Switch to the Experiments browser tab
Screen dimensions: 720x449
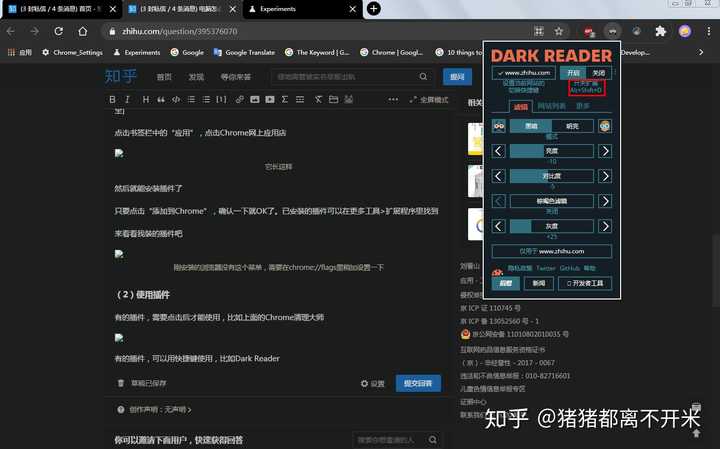pos(302,9)
